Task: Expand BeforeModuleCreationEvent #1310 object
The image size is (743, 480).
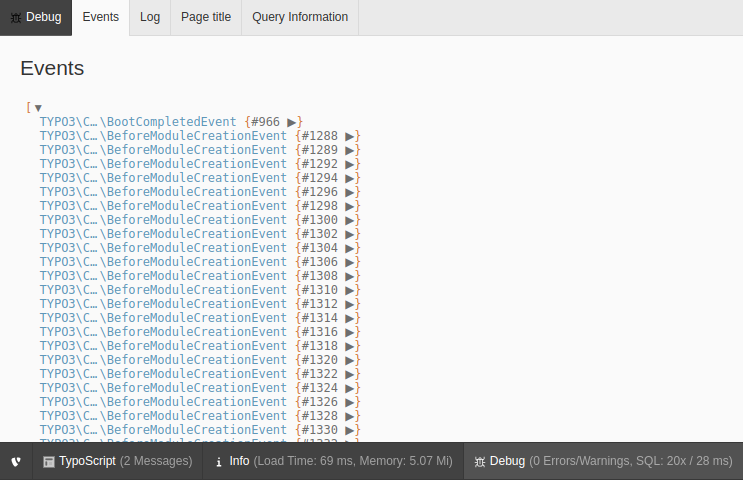Action: click(x=350, y=290)
